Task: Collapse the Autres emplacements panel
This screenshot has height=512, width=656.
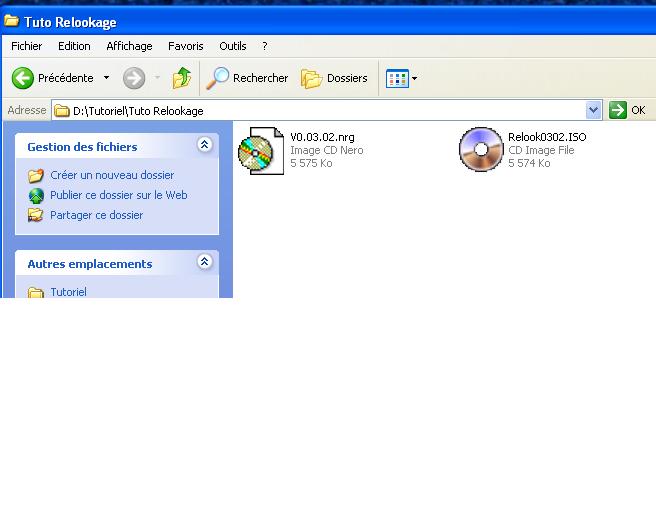Action: 205,262
